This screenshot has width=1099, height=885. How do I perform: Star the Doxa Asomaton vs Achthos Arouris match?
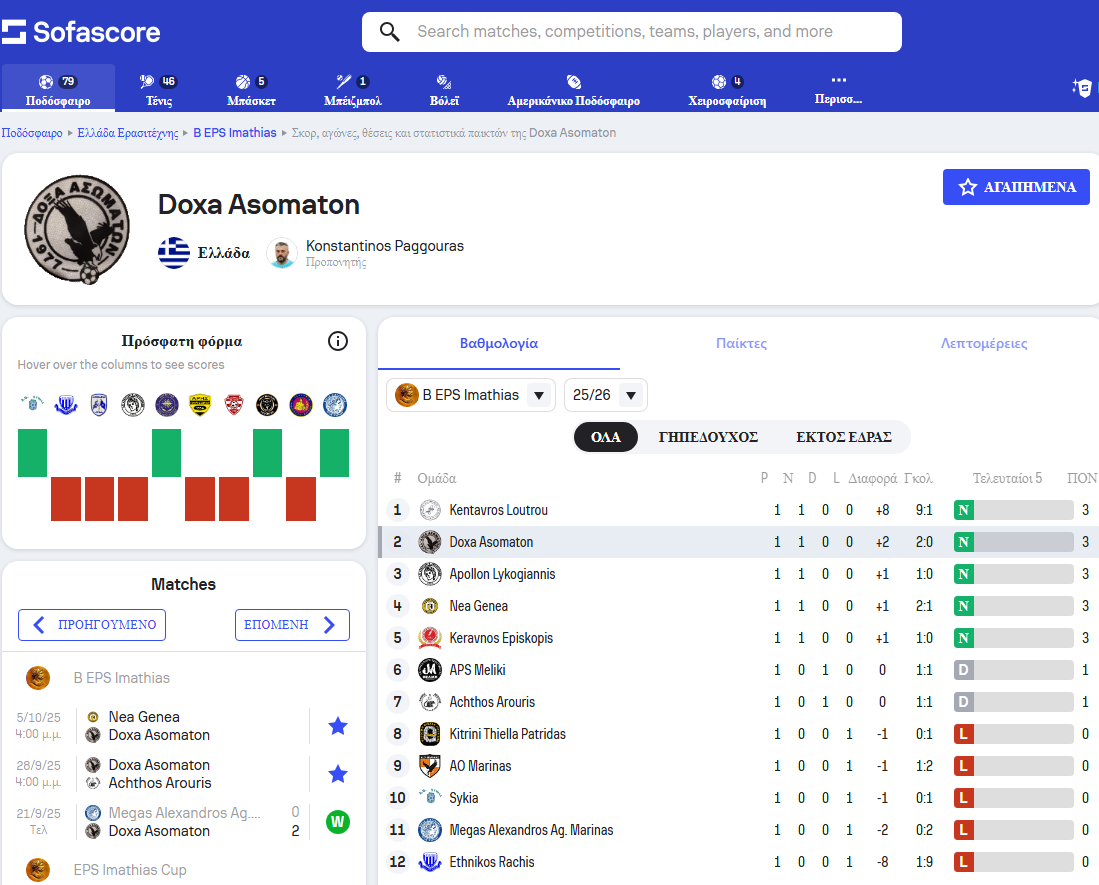338,774
